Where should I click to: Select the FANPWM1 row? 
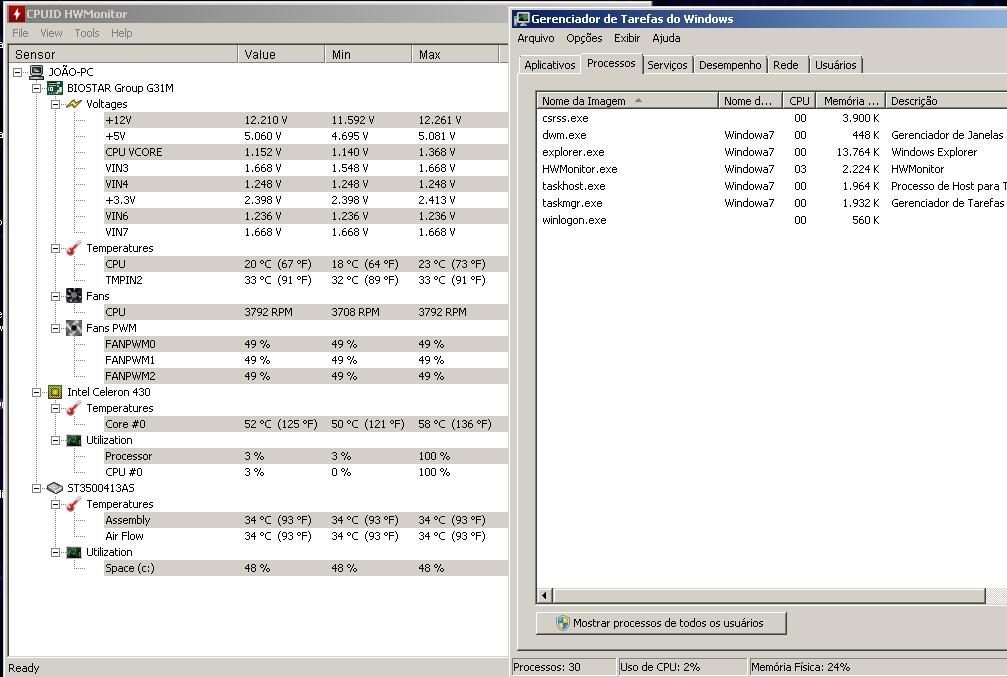[x=306, y=360]
